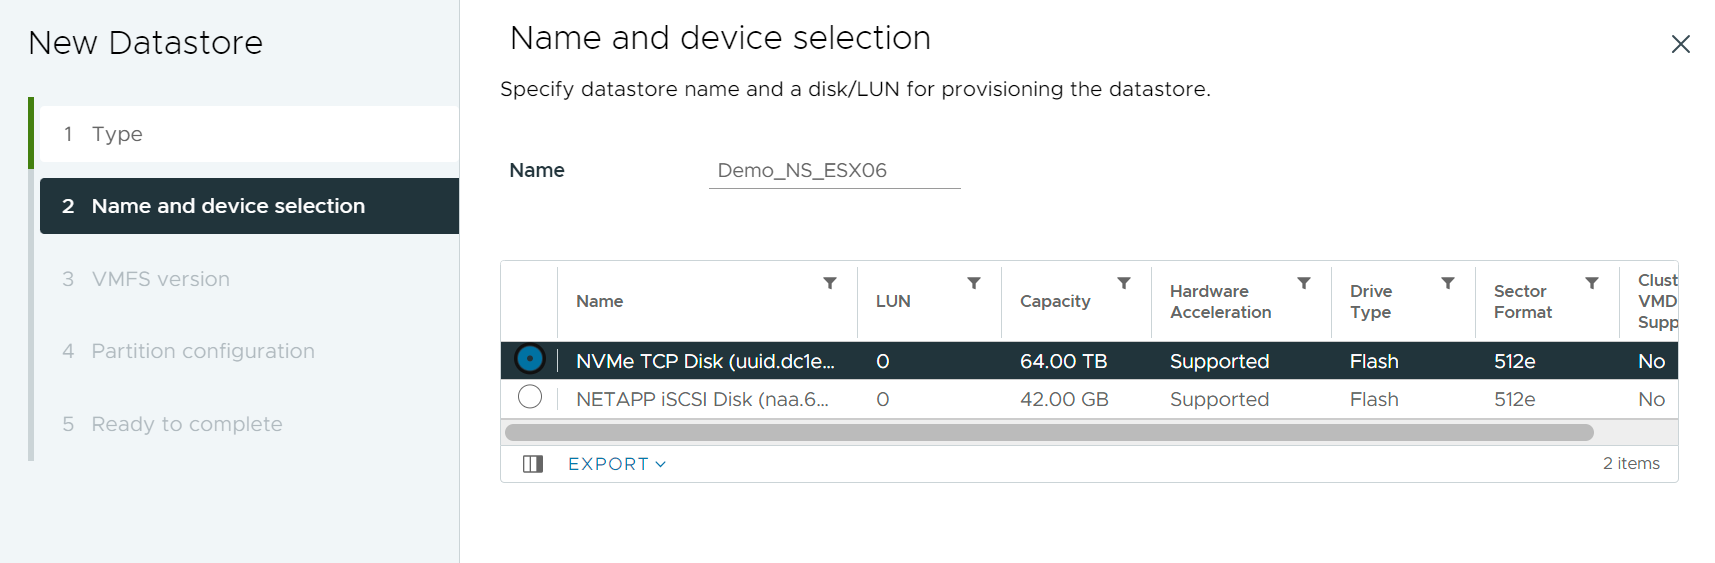Open the Name column filter
This screenshot has height=563, width=1715.
pyautogui.click(x=830, y=283)
